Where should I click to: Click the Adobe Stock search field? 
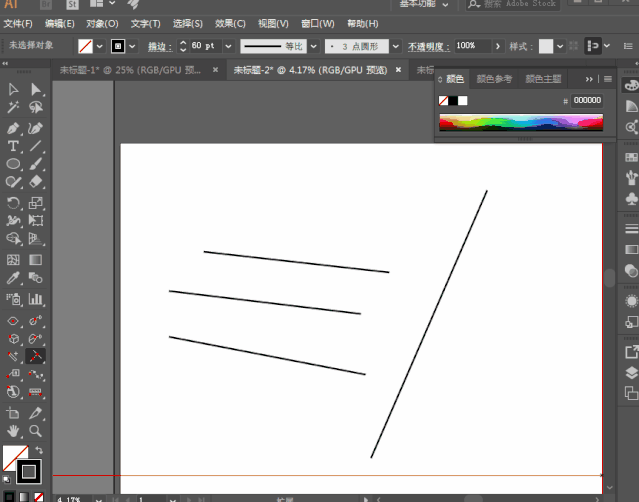(x=513, y=4)
